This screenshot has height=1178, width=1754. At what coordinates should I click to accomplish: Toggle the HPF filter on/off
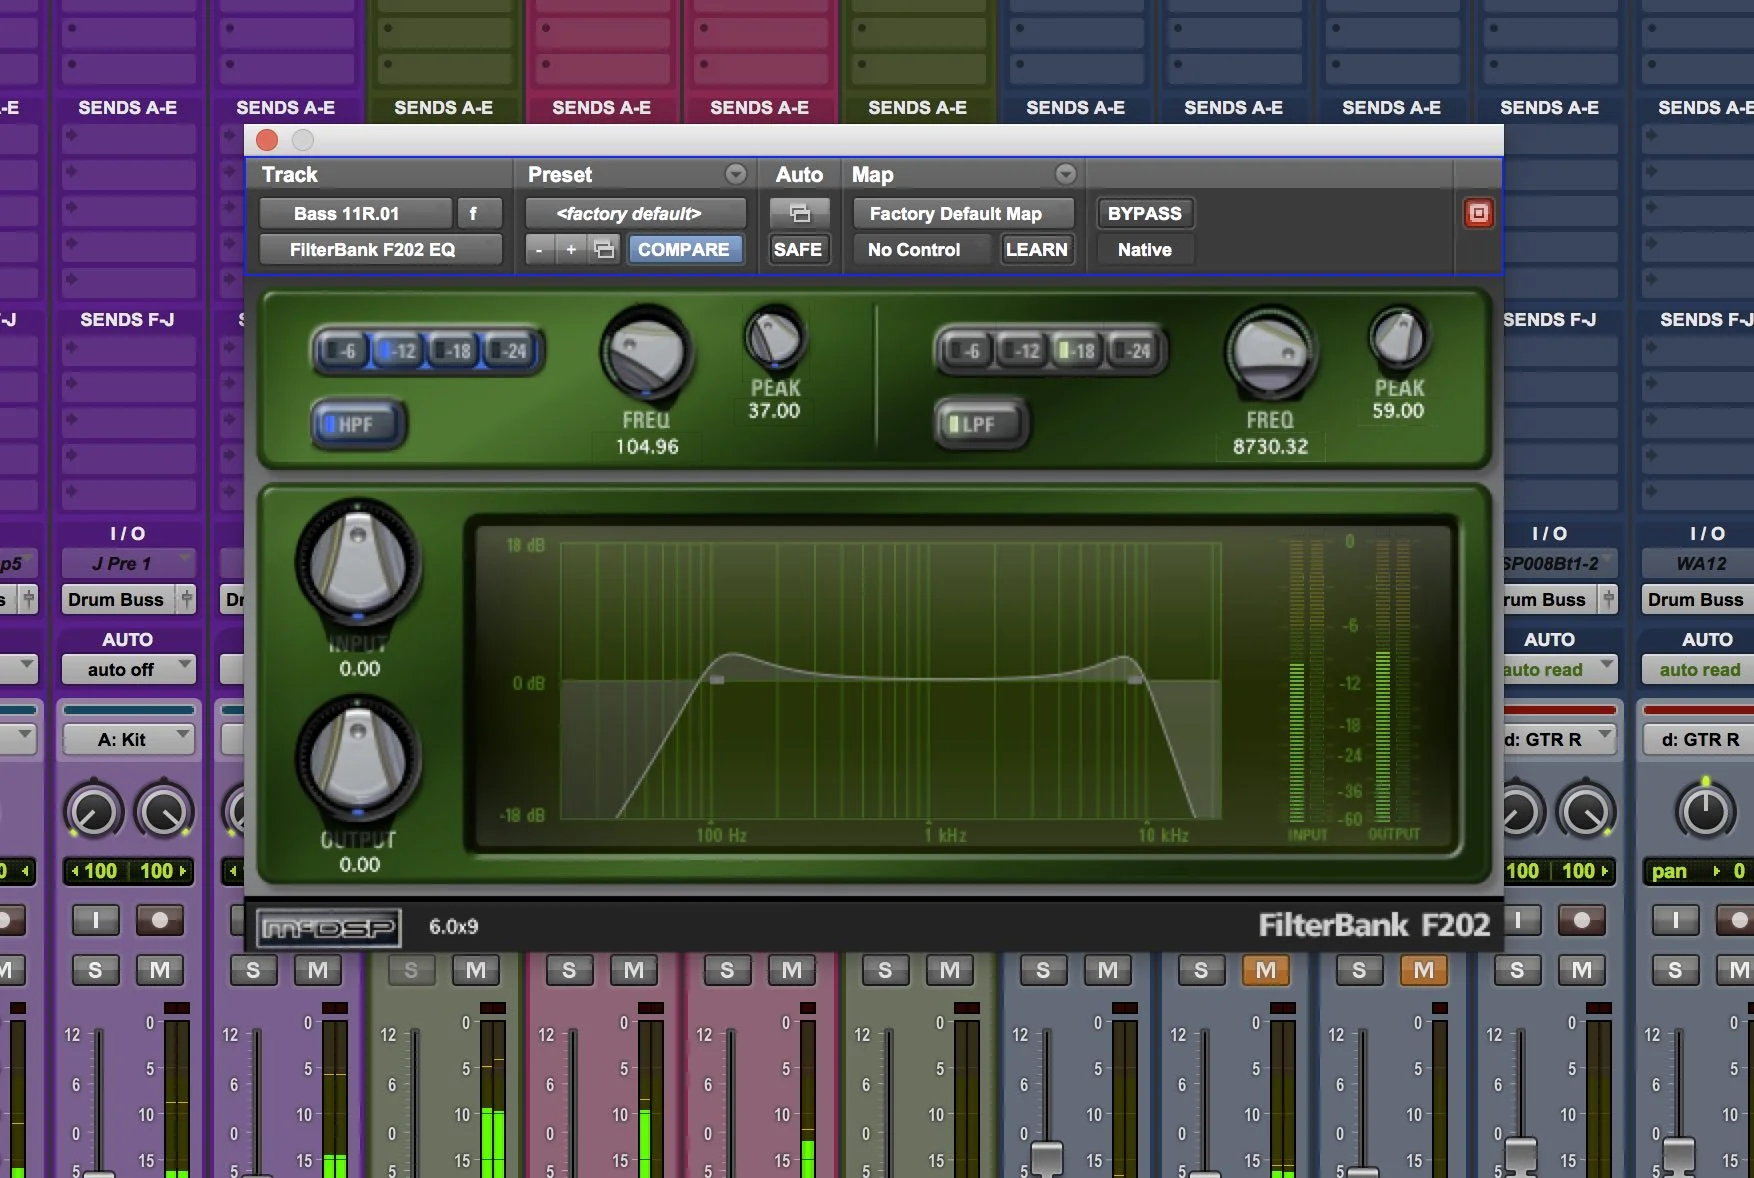click(x=358, y=424)
